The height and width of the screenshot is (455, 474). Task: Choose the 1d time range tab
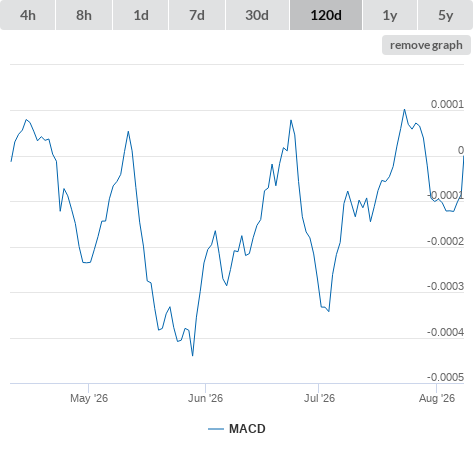(141, 15)
